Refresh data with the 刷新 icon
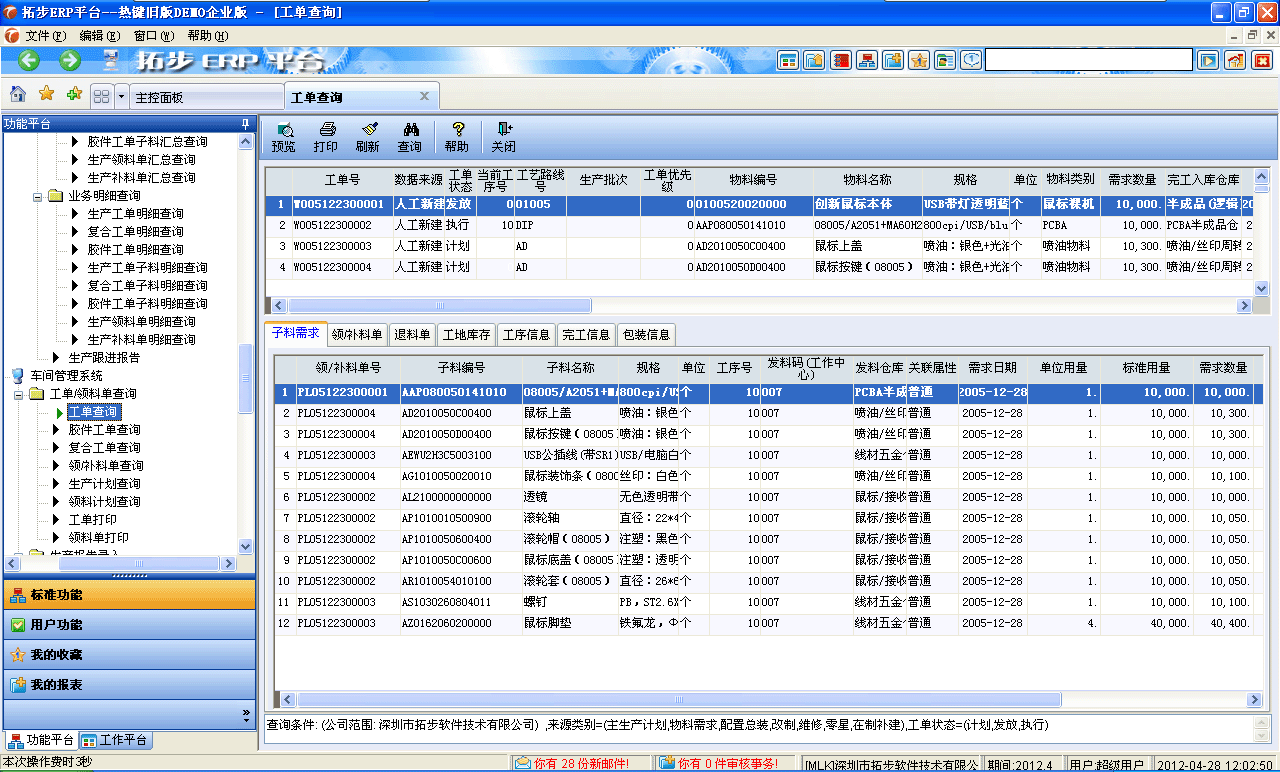This screenshot has width=1280, height=772. [x=371, y=135]
